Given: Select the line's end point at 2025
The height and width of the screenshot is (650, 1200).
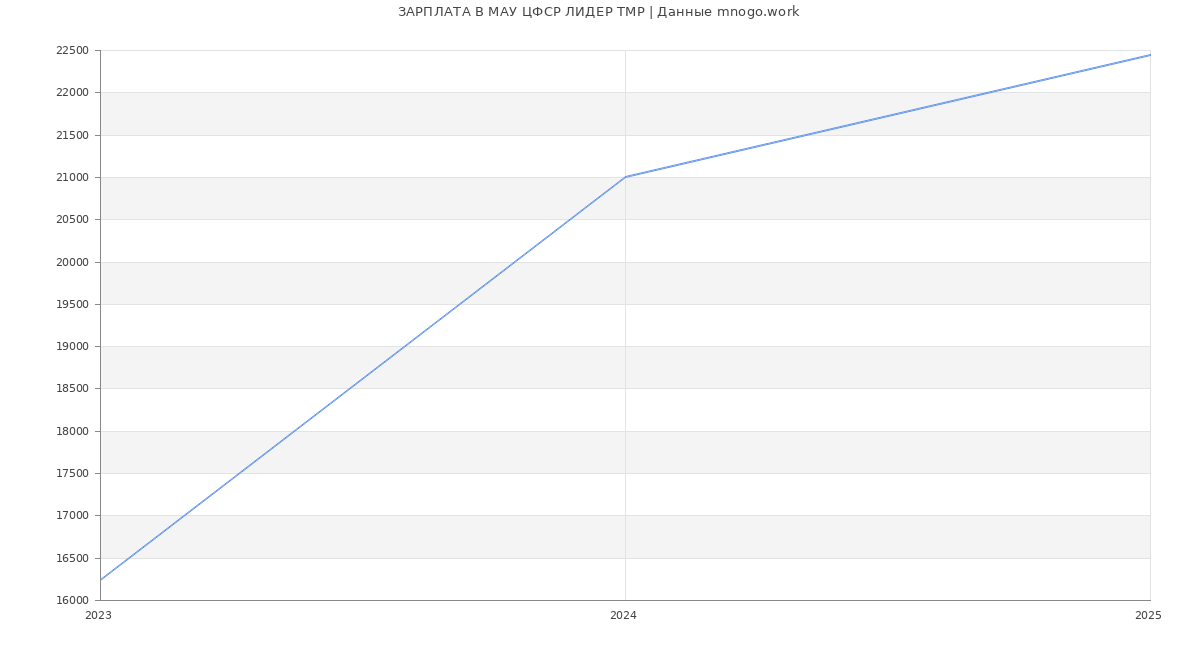Looking at the screenshot, I should pos(1149,55).
